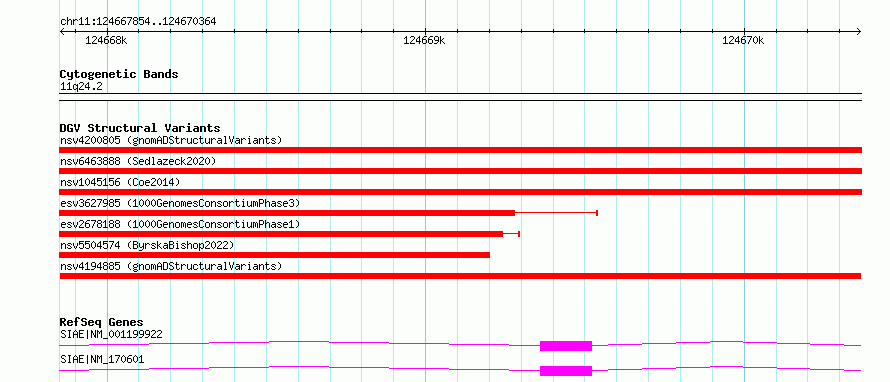
Task: Click the nsv4194885 (gnomADStructuralVariants) label
Action: (x=171, y=266)
